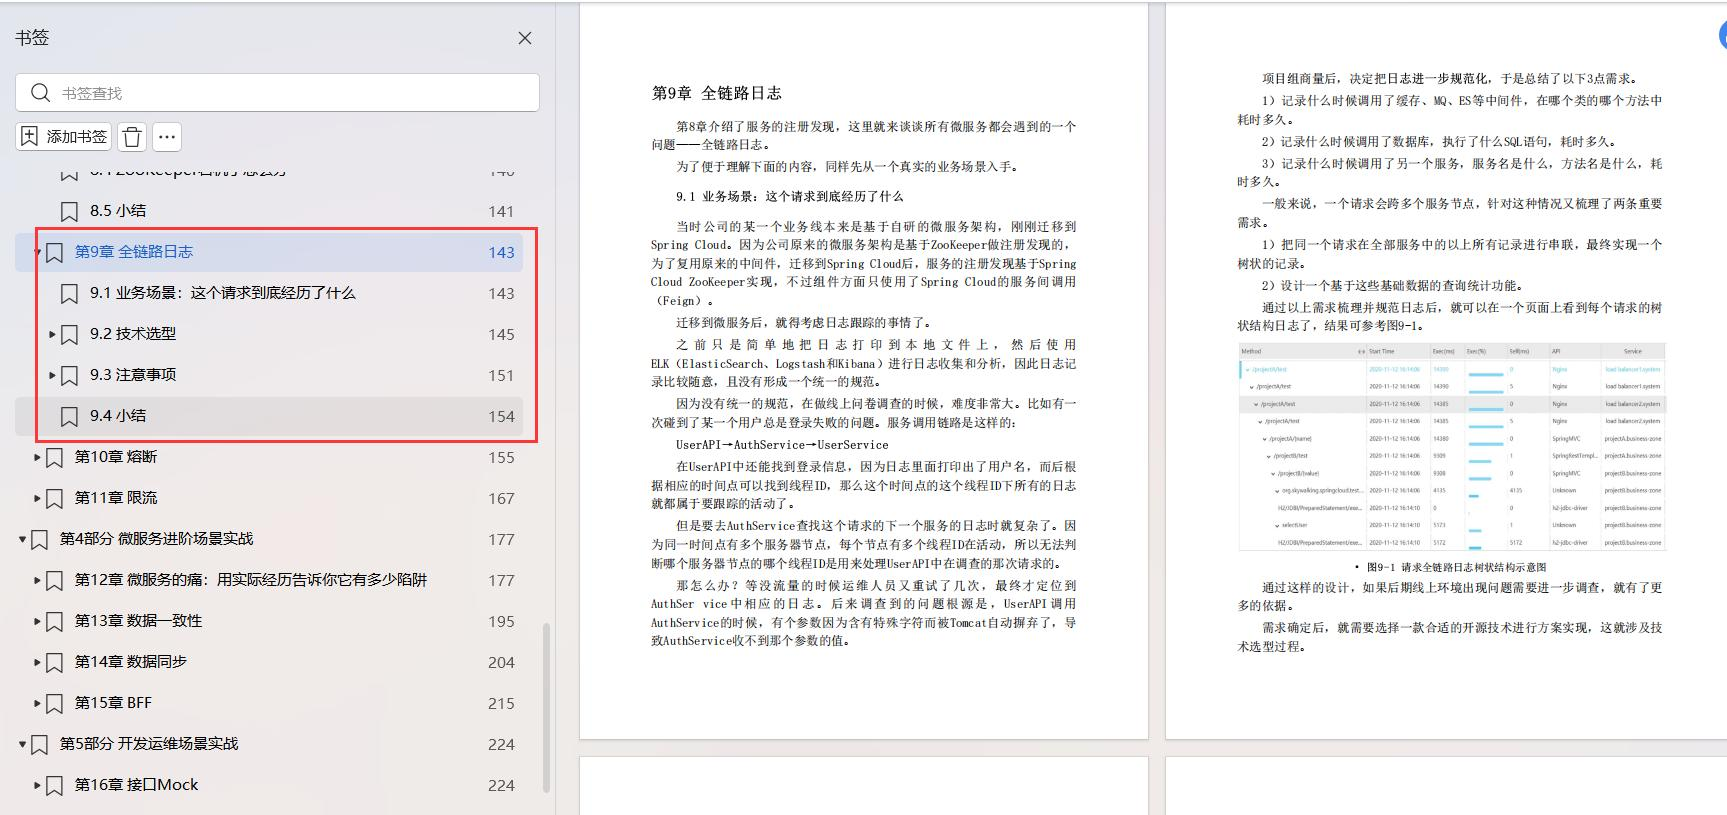Click the 书签 panel title
The image size is (1727, 815).
point(32,38)
